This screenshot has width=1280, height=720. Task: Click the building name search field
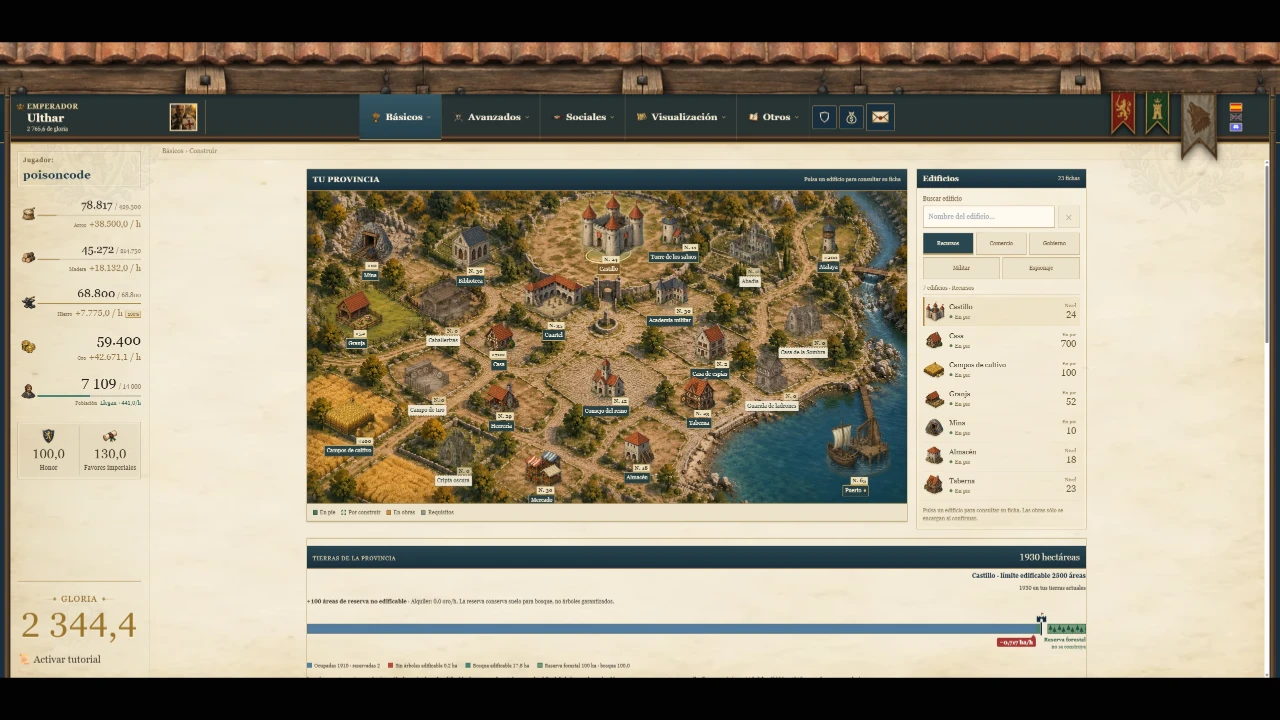tap(988, 217)
